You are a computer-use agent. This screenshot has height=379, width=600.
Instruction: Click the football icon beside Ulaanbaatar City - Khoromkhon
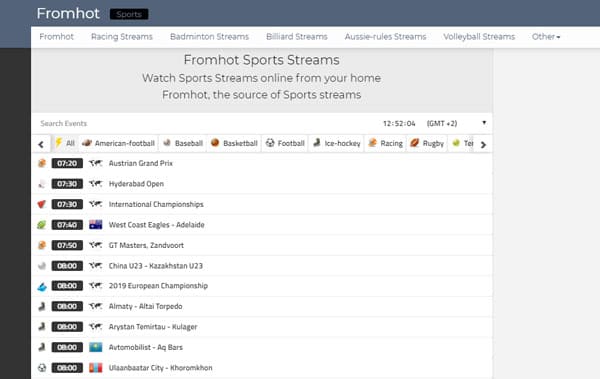(x=42, y=368)
